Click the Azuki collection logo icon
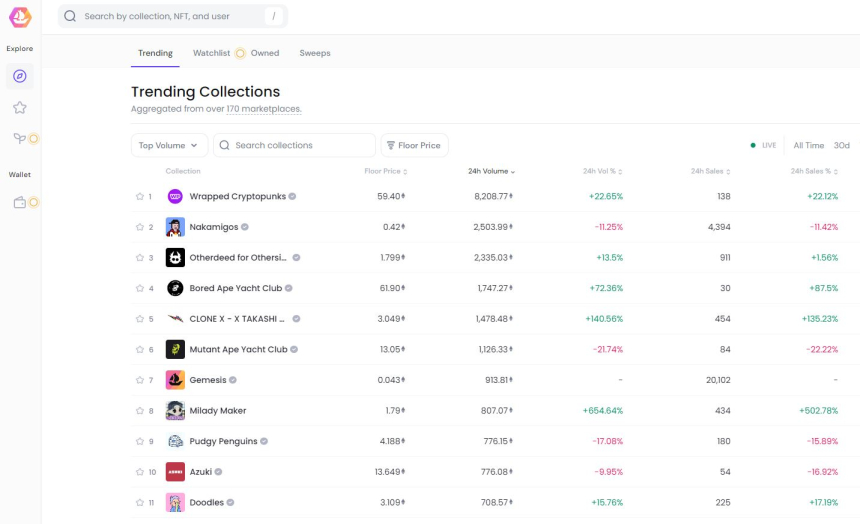 175,472
